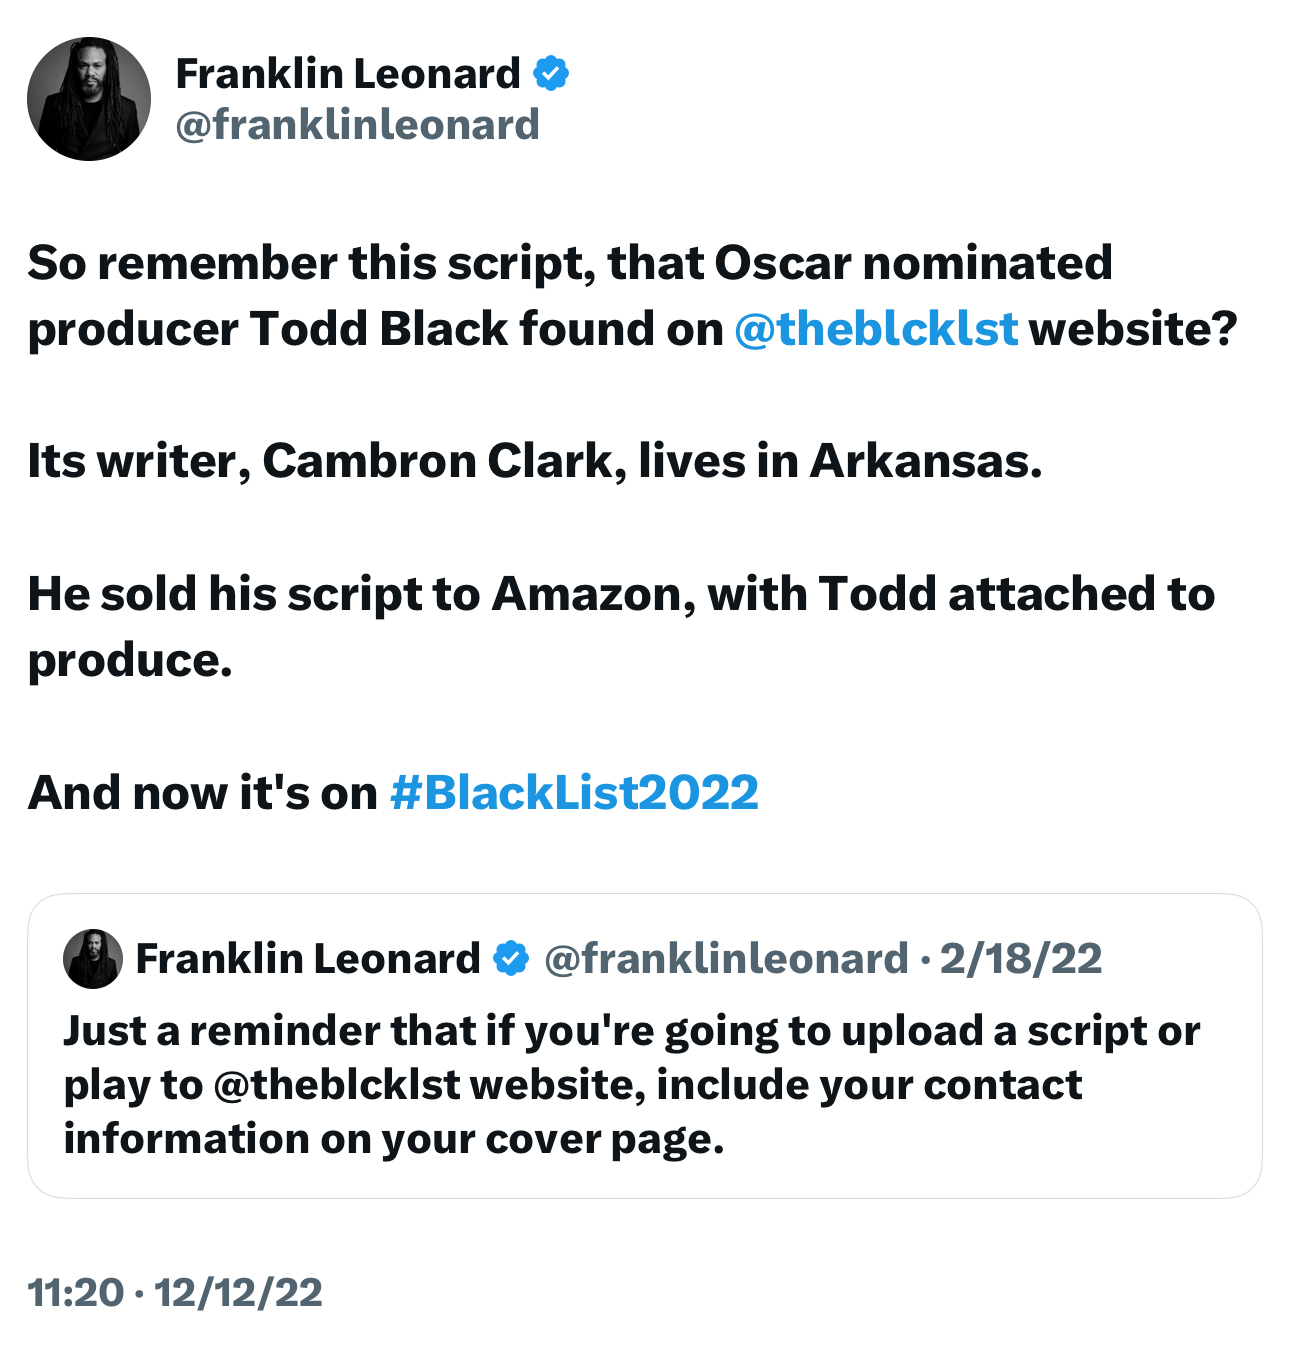
Task: Click the "He sold his script to Amazon" line
Action: point(620,594)
